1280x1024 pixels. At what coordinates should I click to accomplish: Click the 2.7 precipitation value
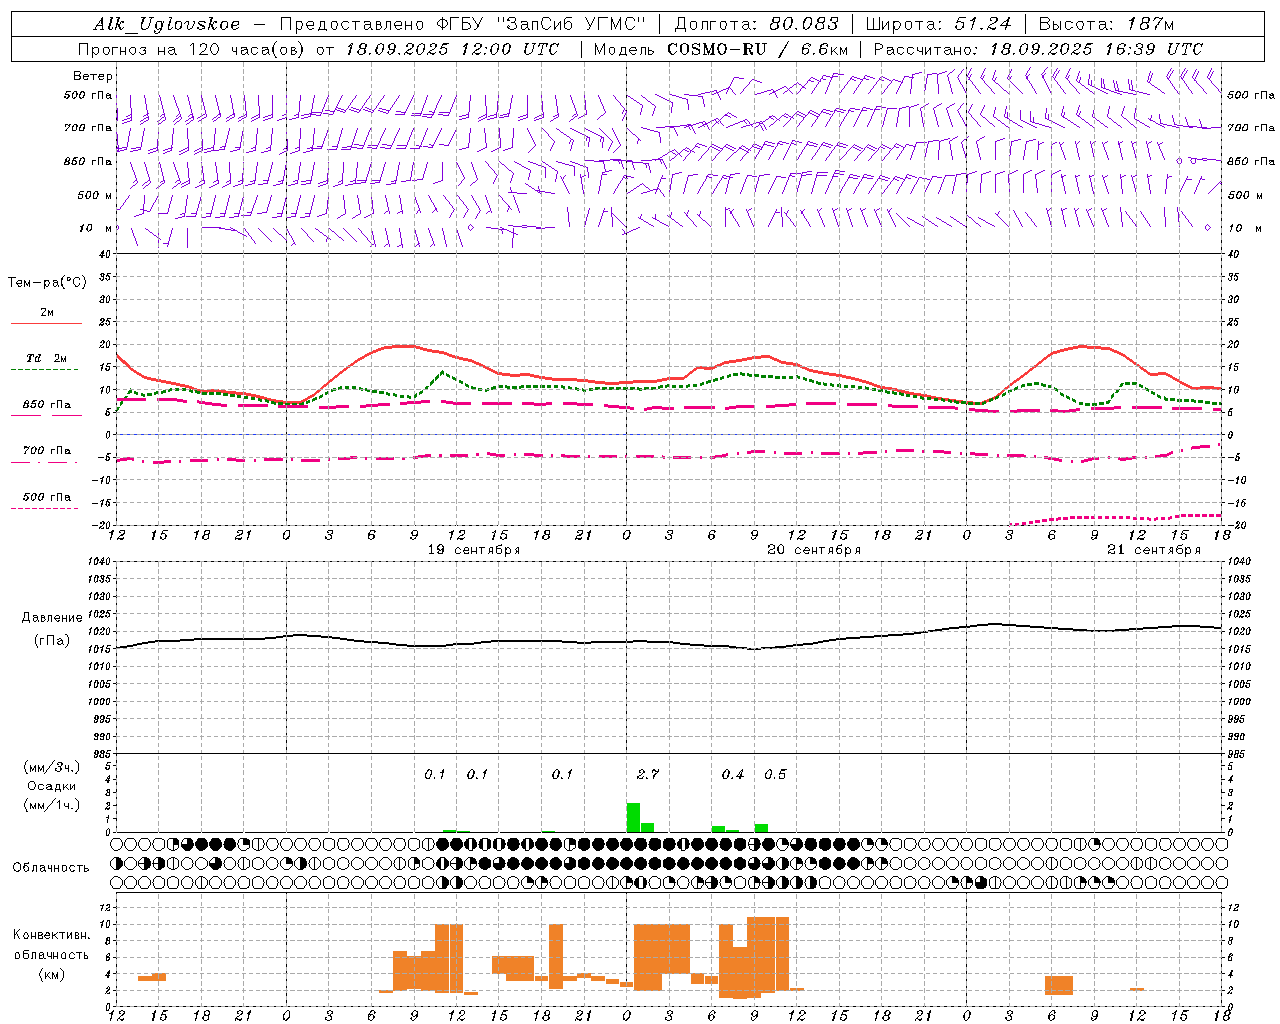(x=648, y=775)
